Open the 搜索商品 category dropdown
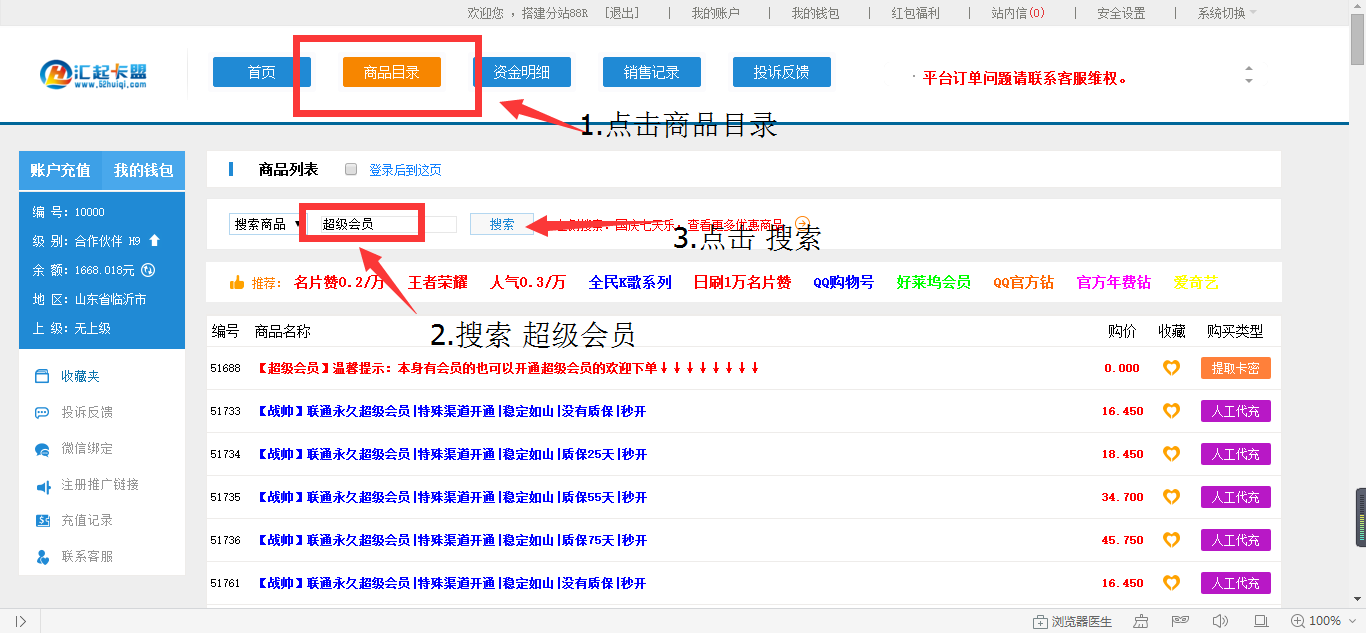Screen dimensions: 1366x633 coord(263,224)
